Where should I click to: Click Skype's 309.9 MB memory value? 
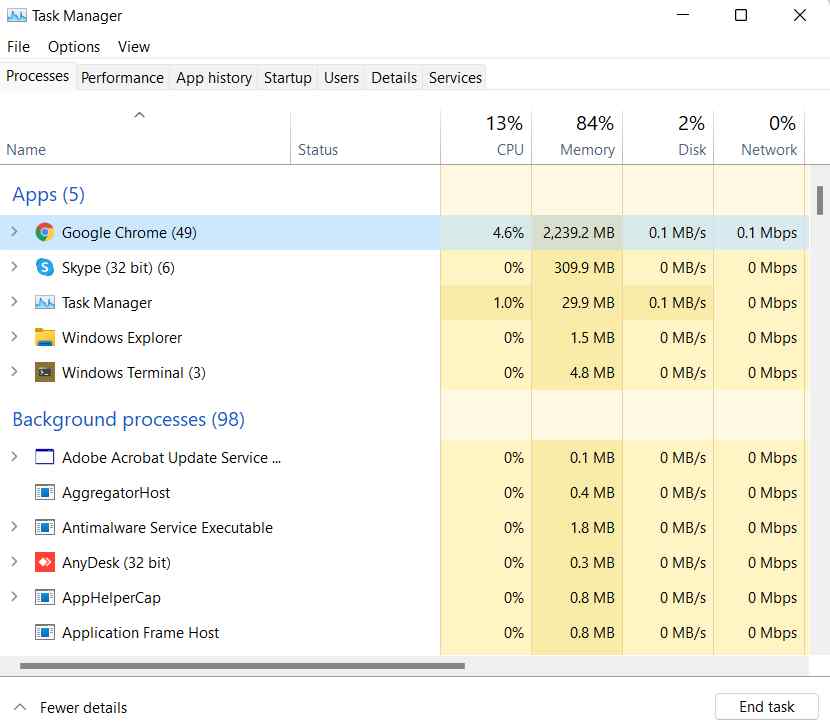[x=584, y=267]
